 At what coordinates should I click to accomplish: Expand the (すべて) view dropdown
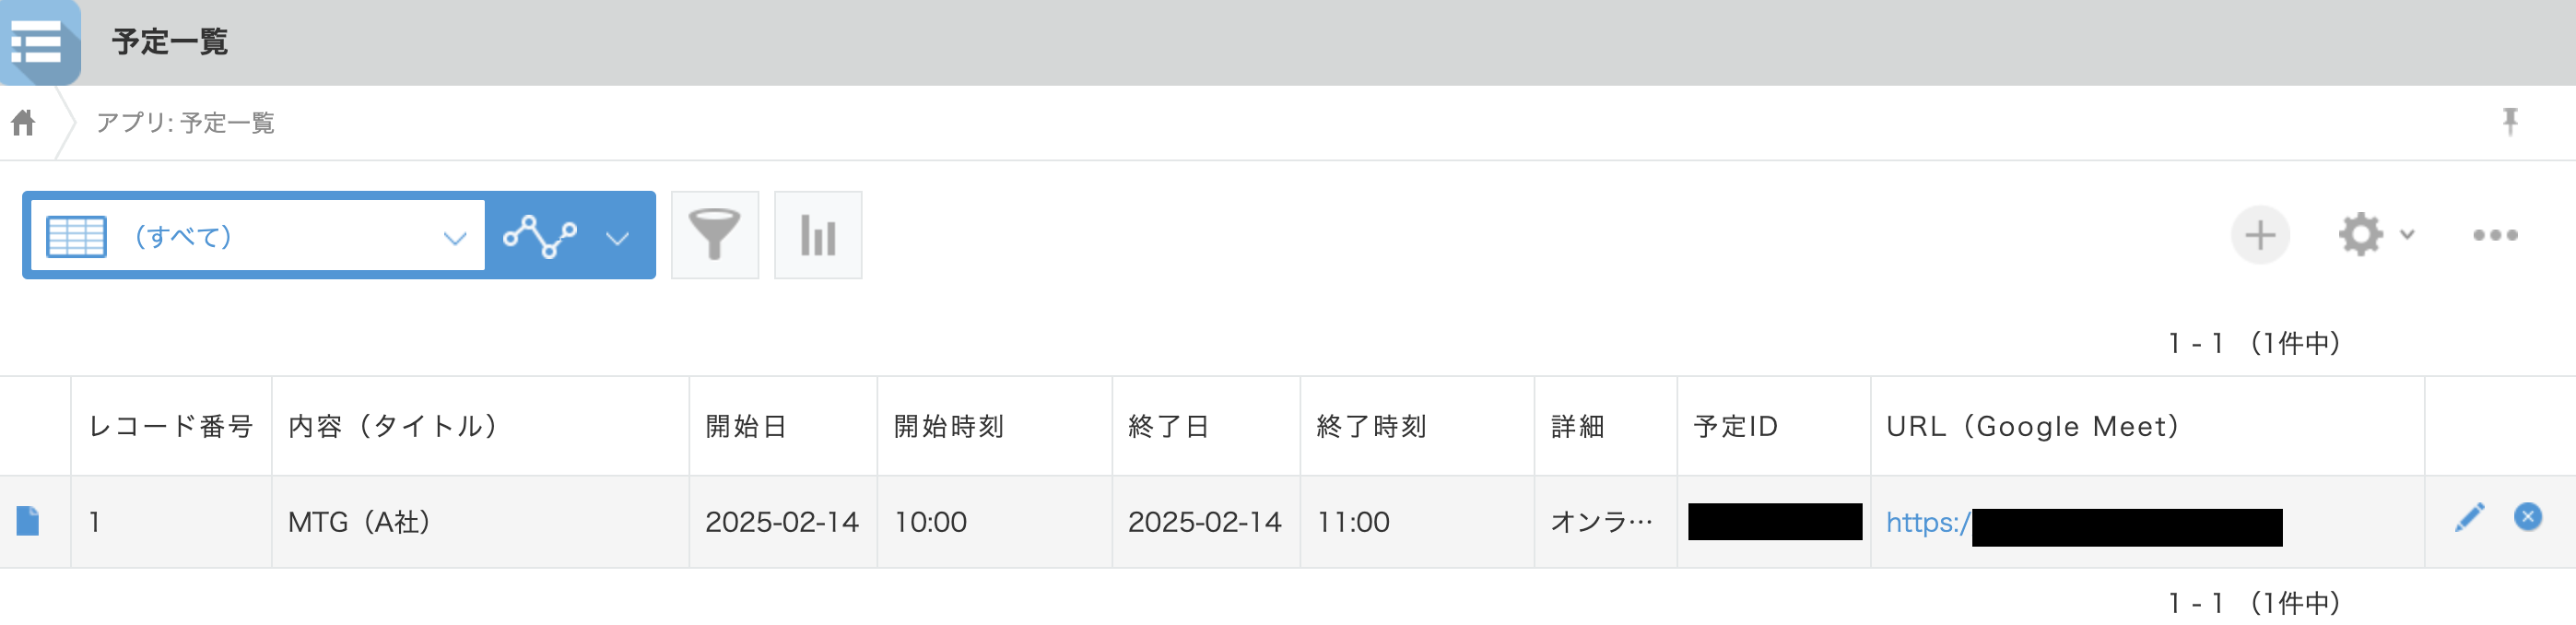[x=455, y=237]
